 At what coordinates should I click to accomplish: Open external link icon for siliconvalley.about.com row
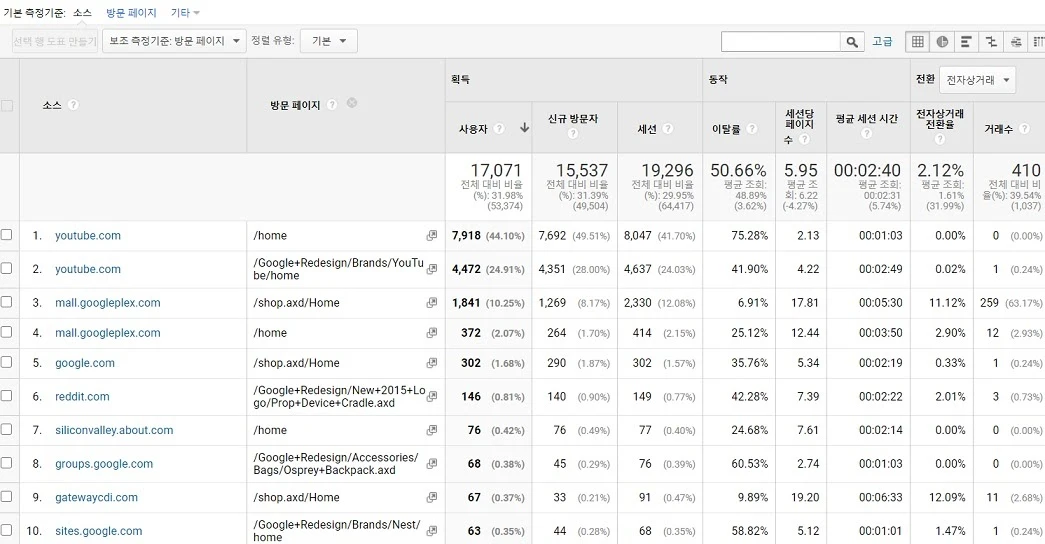tap(432, 430)
